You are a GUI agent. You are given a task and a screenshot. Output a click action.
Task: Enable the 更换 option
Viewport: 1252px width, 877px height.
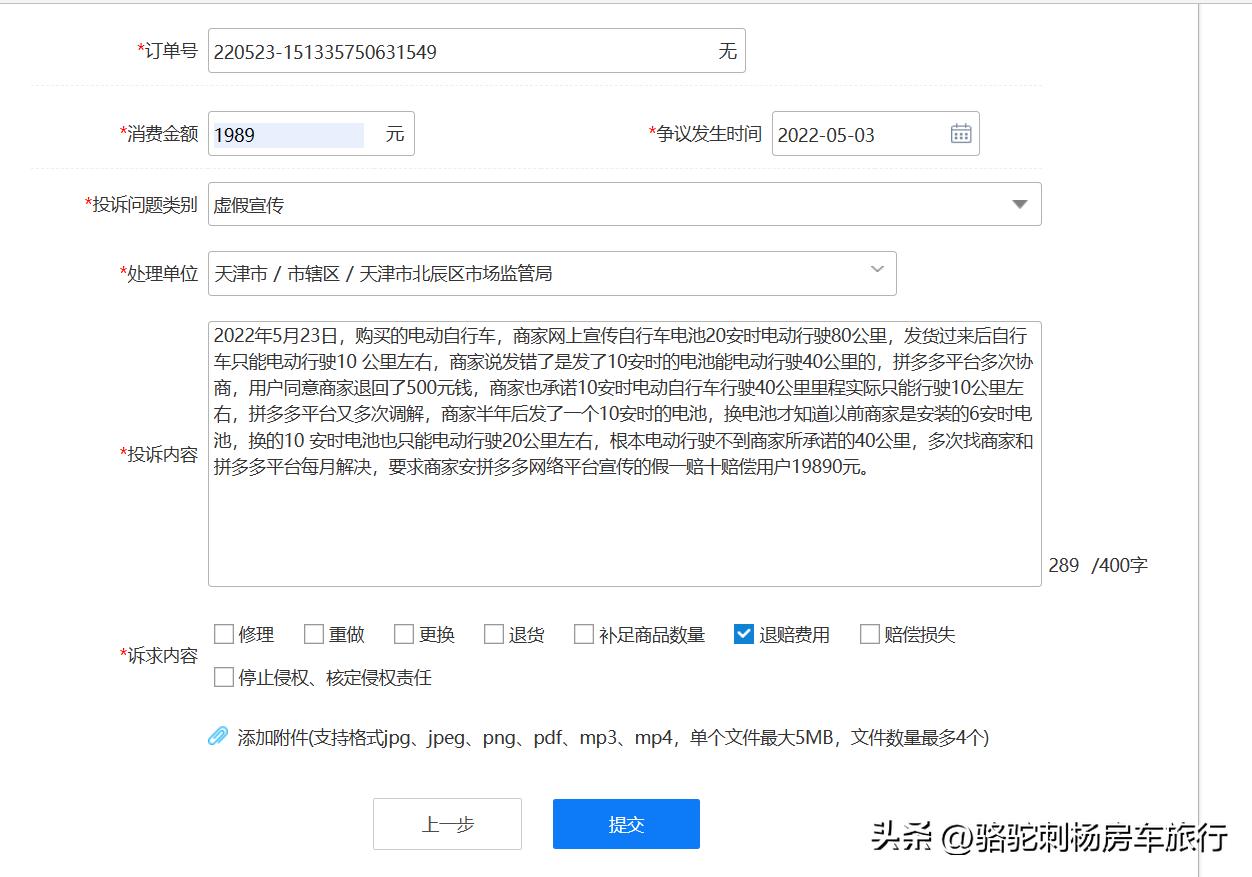pyautogui.click(x=404, y=633)
